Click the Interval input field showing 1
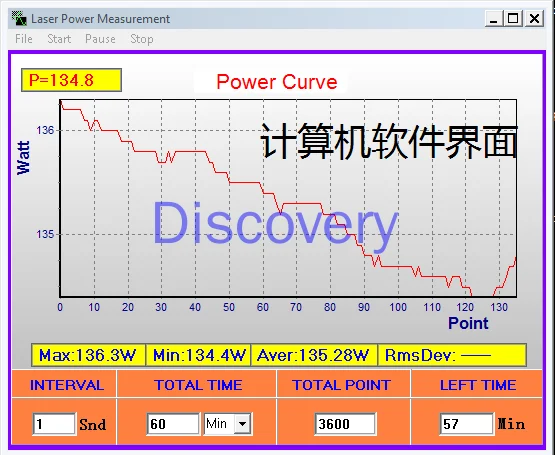 tap(54, 424)
